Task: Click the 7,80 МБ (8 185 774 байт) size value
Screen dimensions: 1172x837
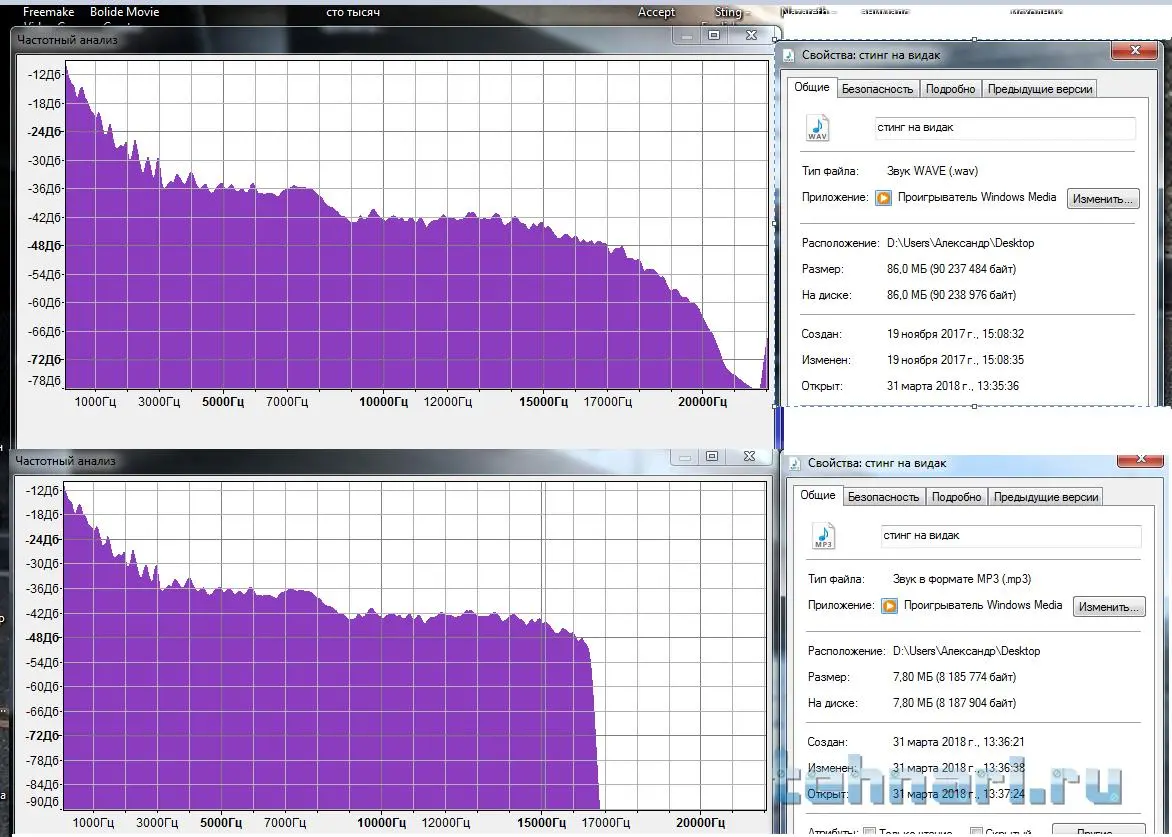Action: point(954,677)
